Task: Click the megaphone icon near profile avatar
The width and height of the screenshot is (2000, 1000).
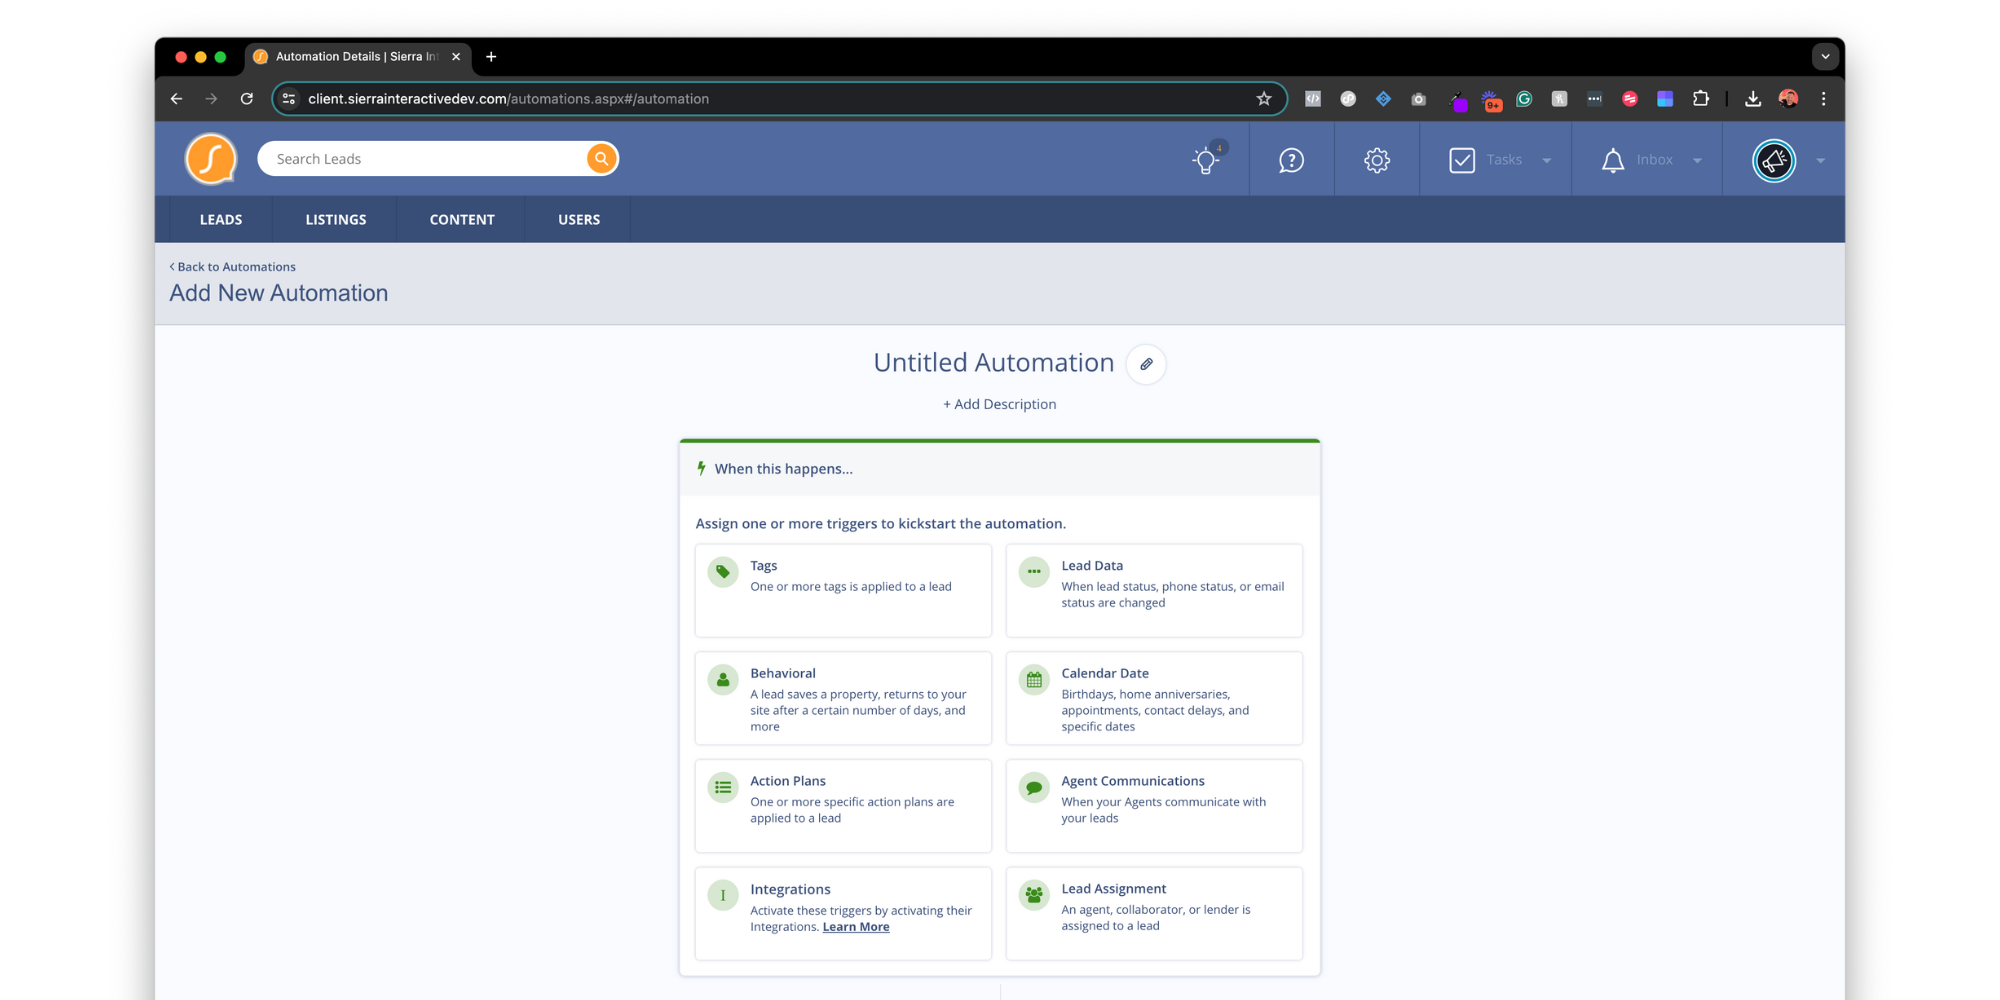Action: coord(1773,160)
